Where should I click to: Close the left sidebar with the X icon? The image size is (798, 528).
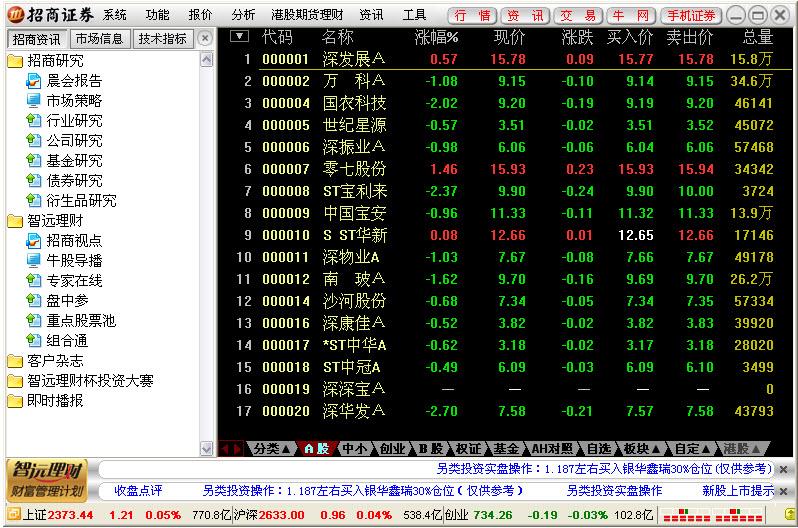coord(204,38)
